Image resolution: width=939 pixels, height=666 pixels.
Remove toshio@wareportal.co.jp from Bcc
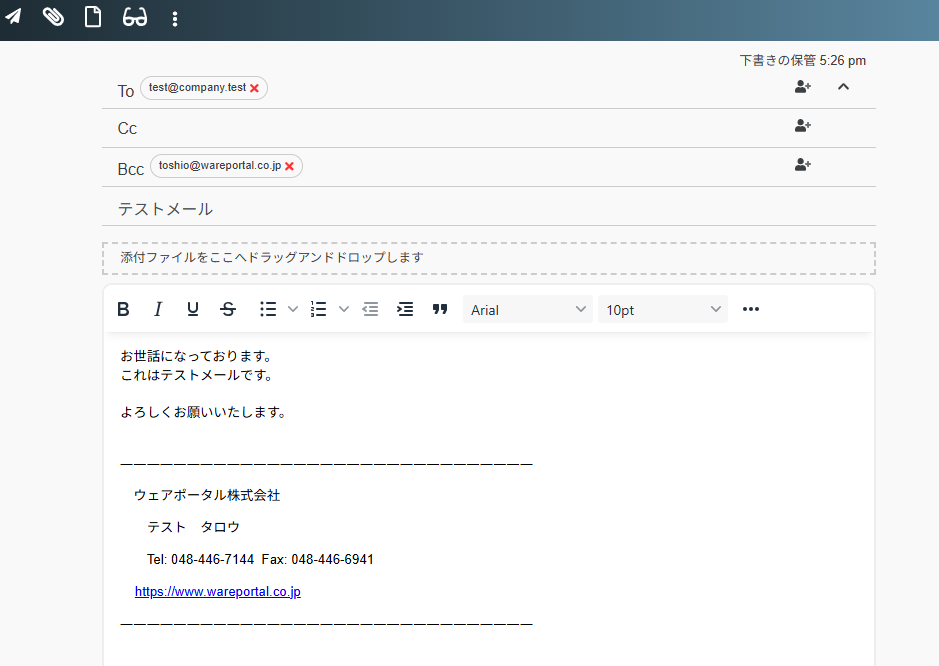[x=290, y=166]
